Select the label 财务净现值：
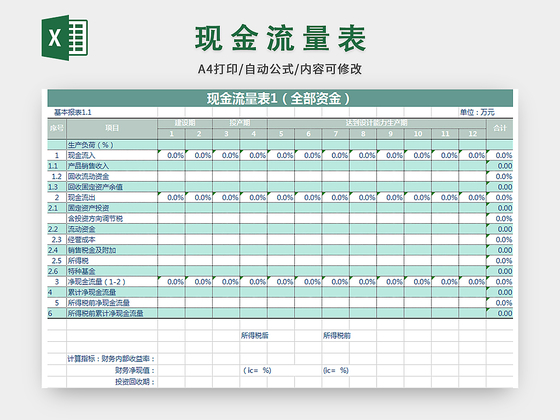Screen dimensions: 560x420 click(135, 370)
